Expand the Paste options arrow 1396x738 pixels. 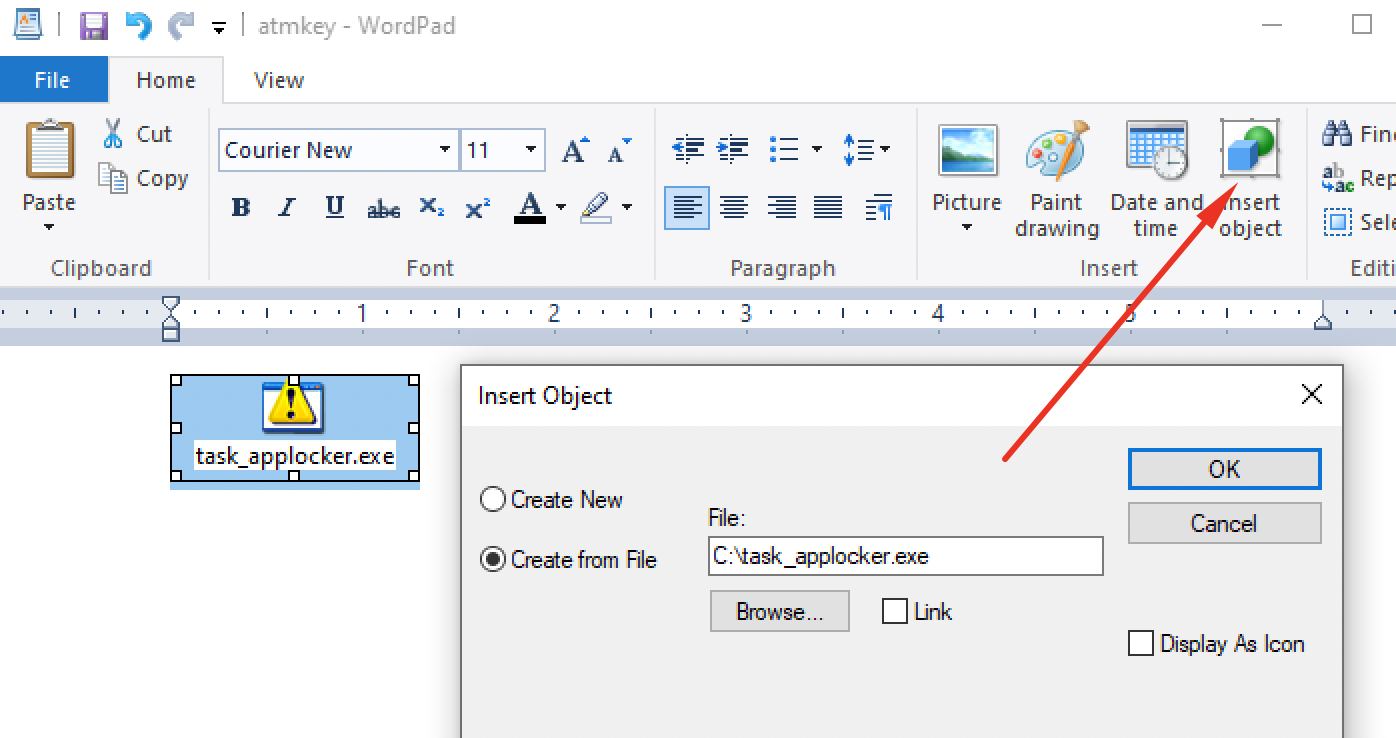coord(49,228)
